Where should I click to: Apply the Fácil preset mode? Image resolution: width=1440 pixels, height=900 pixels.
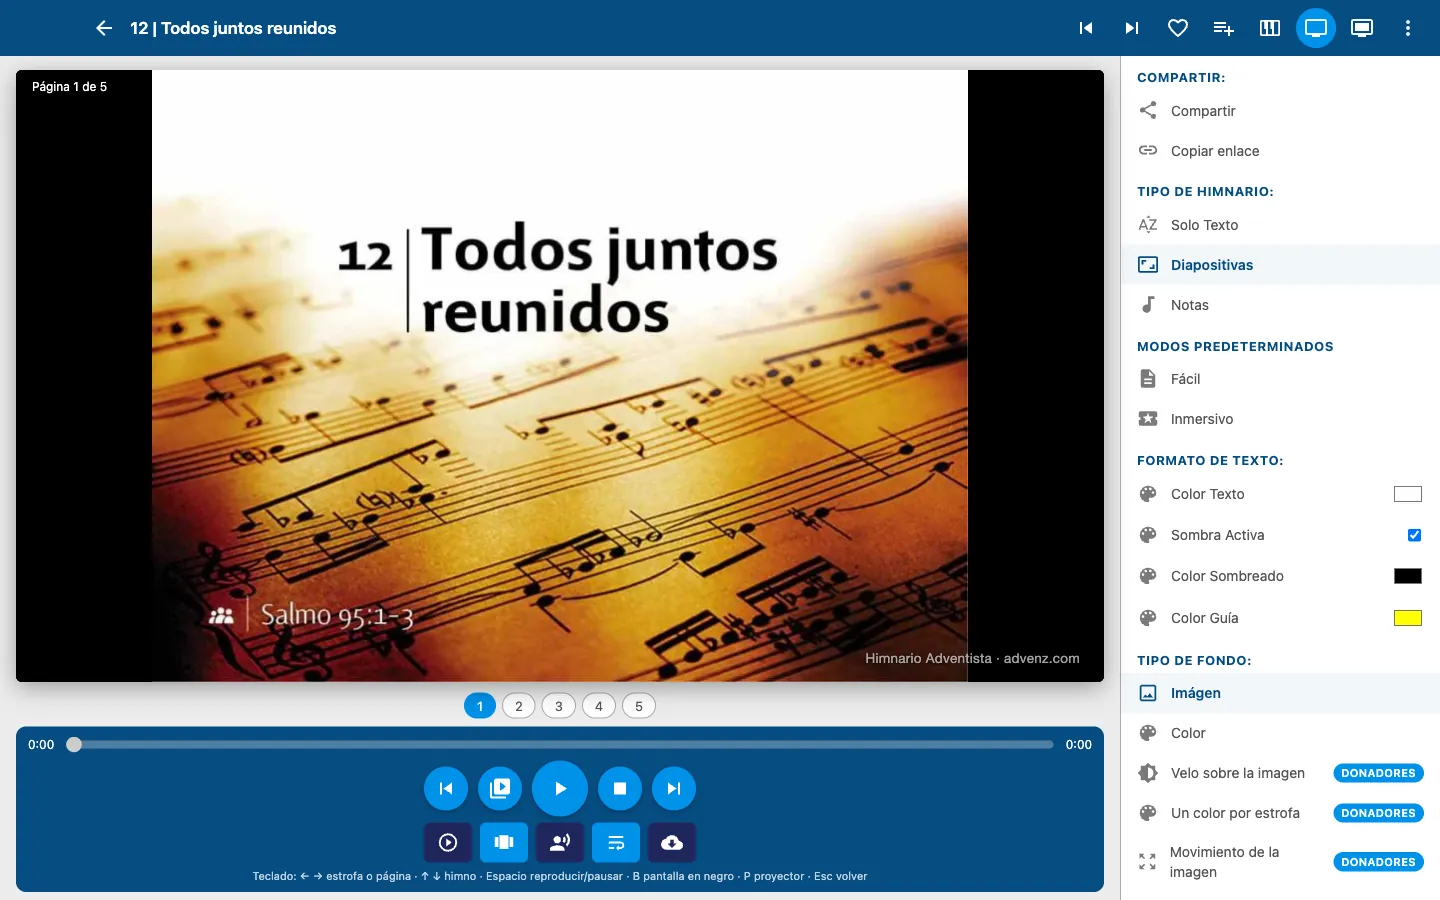pyautogui.click(x=1280, y=379)
